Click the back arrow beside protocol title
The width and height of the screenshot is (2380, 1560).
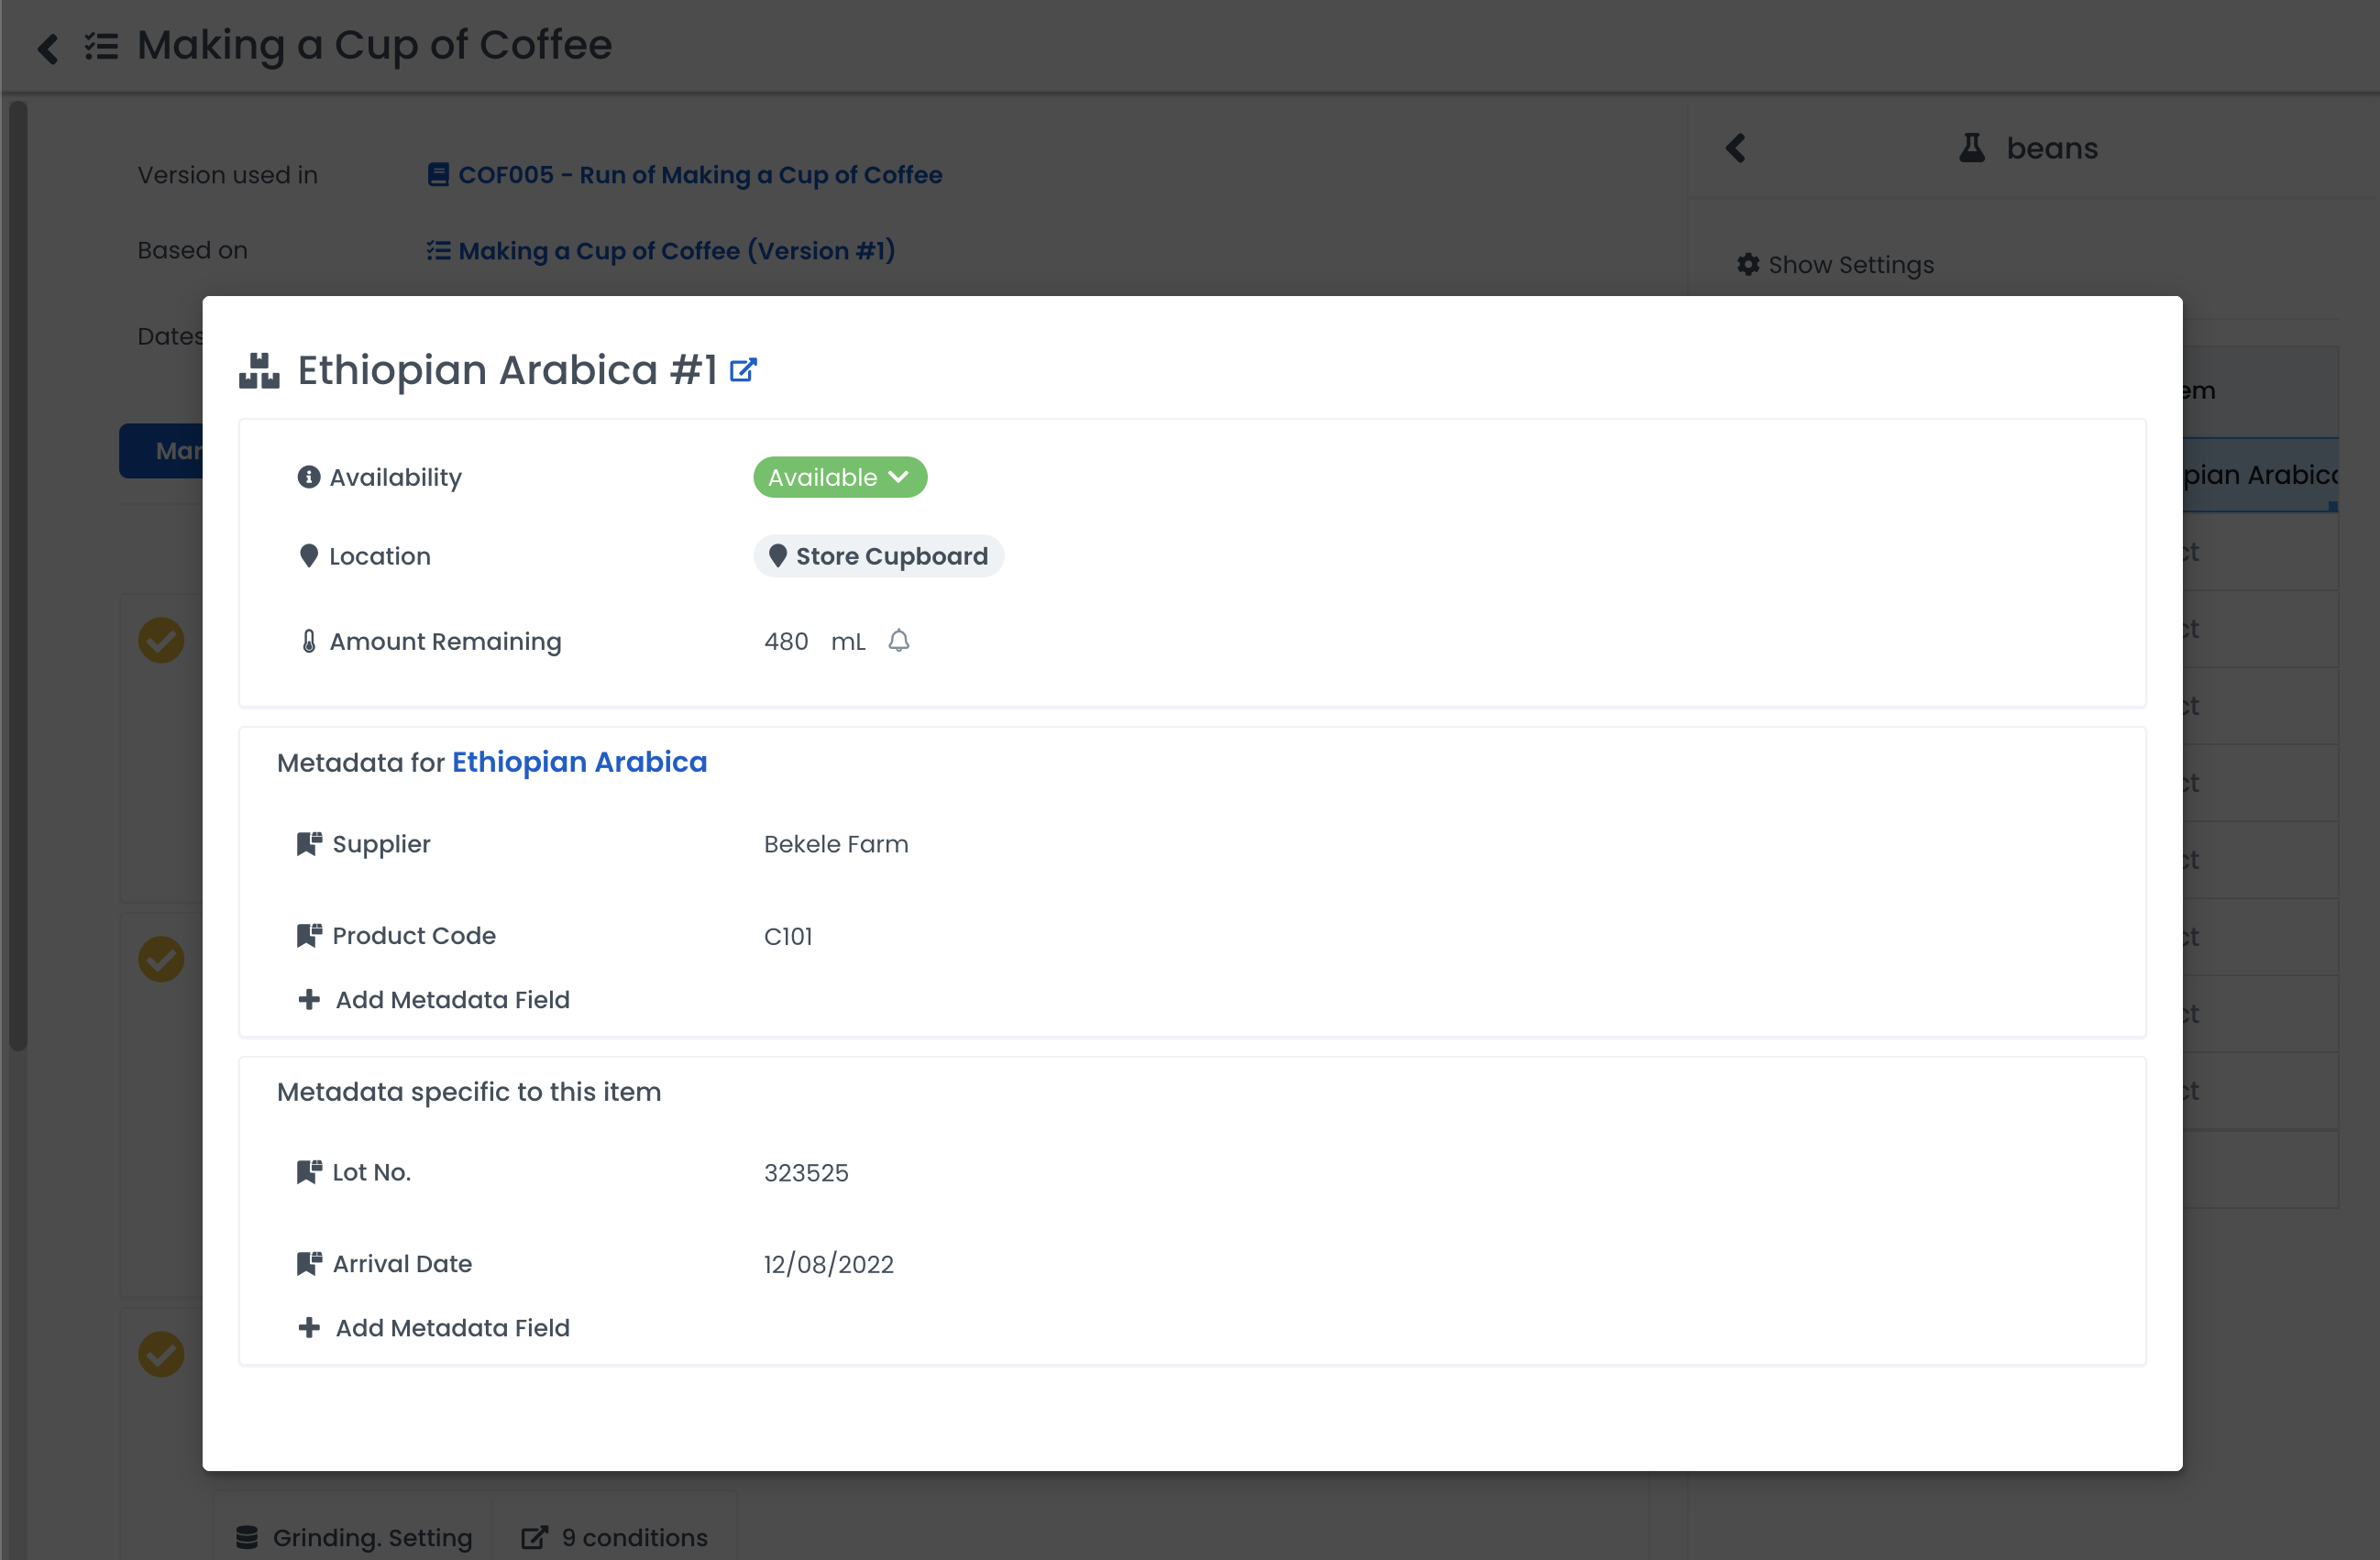[x=48, y=47]
